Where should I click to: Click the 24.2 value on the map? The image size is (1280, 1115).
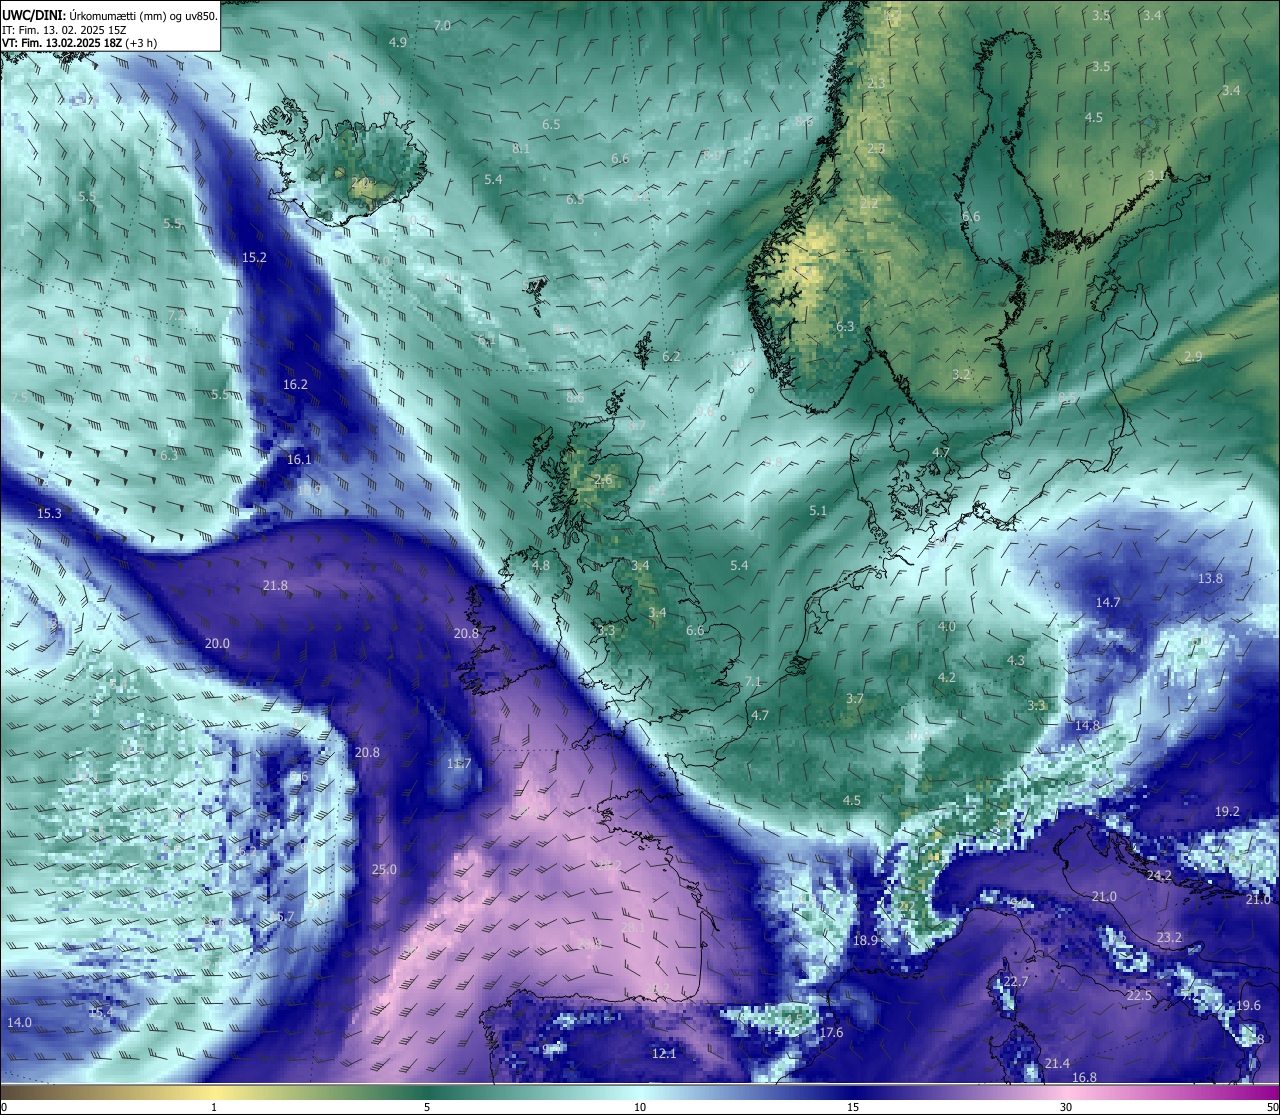1159,875
